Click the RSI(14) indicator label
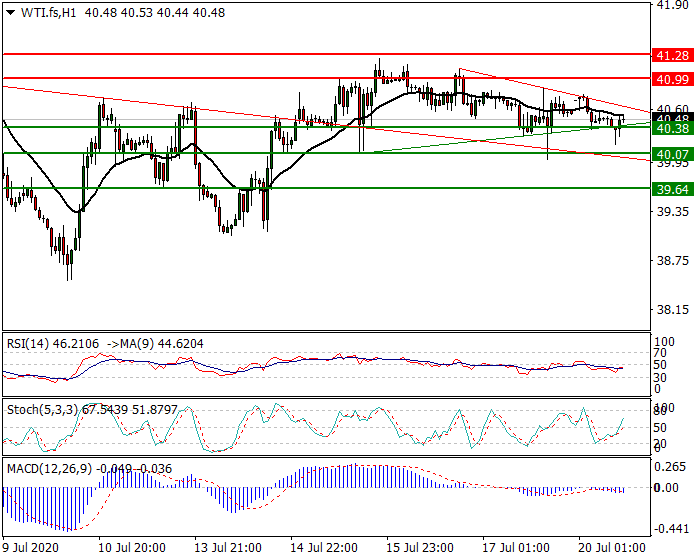This screenshot has height=560, width=700. click(28, 344)
